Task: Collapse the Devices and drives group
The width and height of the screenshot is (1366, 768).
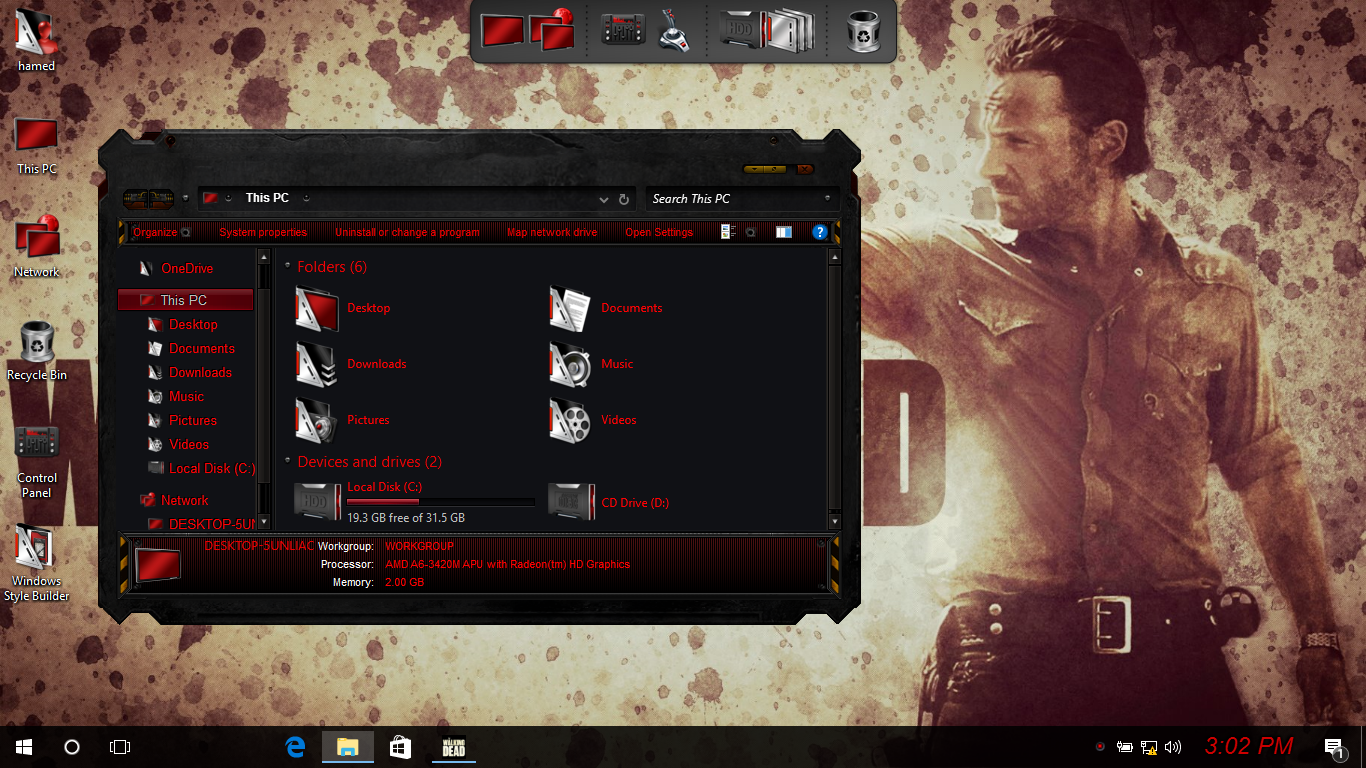Action: (x=288, y=462)
